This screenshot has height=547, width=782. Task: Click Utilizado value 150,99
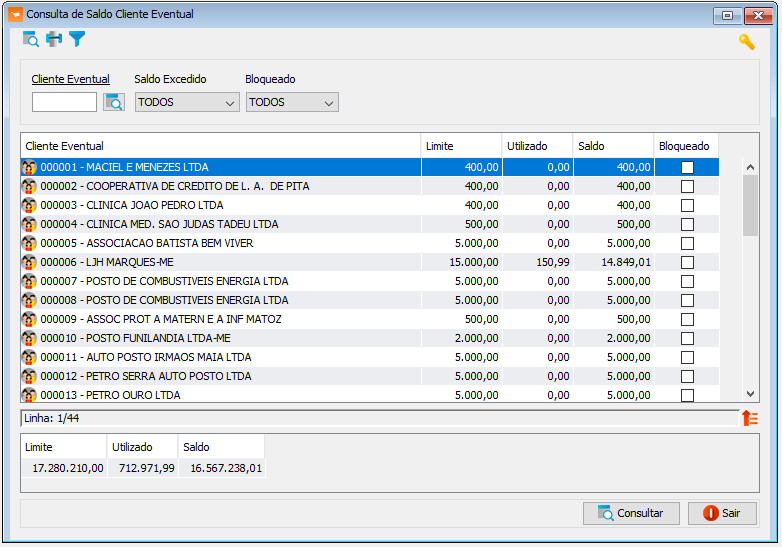[553, 262]
